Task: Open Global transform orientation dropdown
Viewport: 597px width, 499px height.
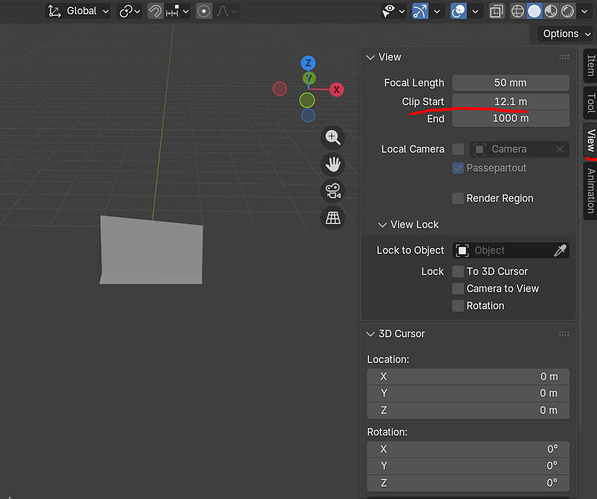Action: [x=79, y=11]
